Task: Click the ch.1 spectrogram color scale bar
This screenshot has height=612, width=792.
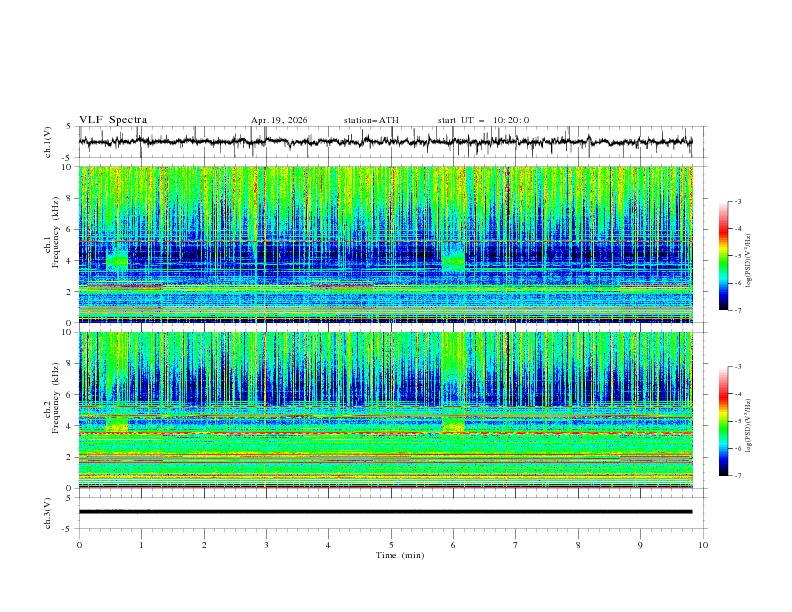Action: pyautogui.click(x=723, y=256)
